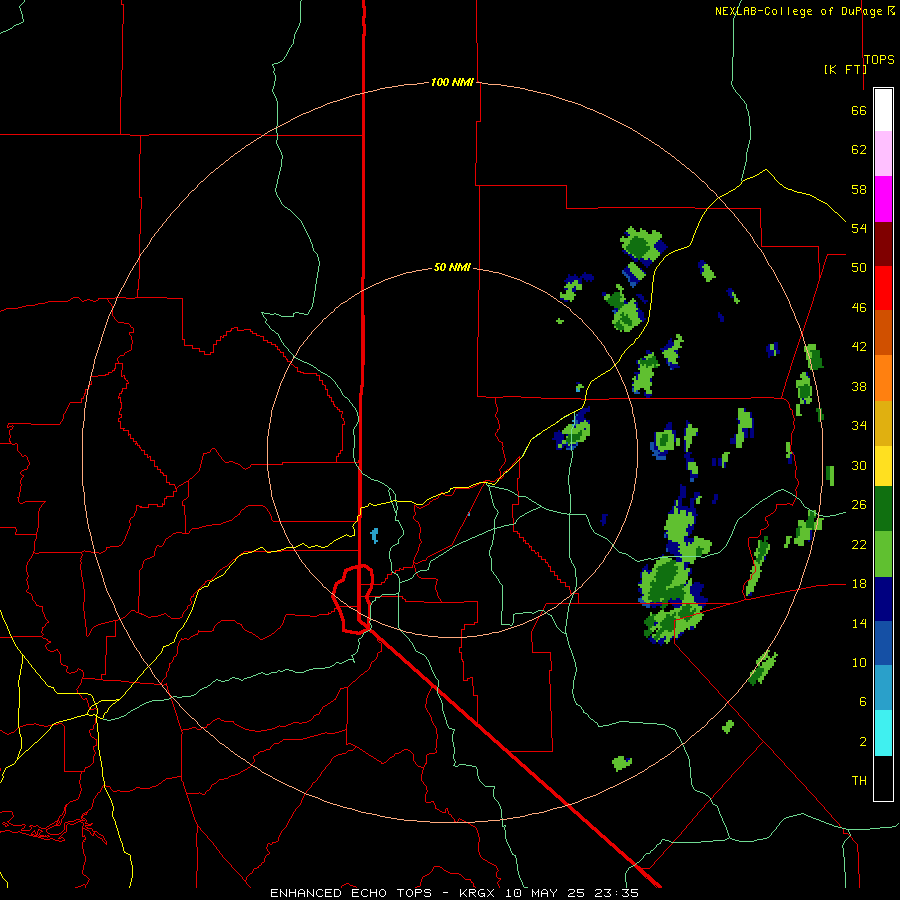Click the red outlined lake shape near center
This screenshot has width=900, height=900.
pyautogui.click(x=354, y=599)
